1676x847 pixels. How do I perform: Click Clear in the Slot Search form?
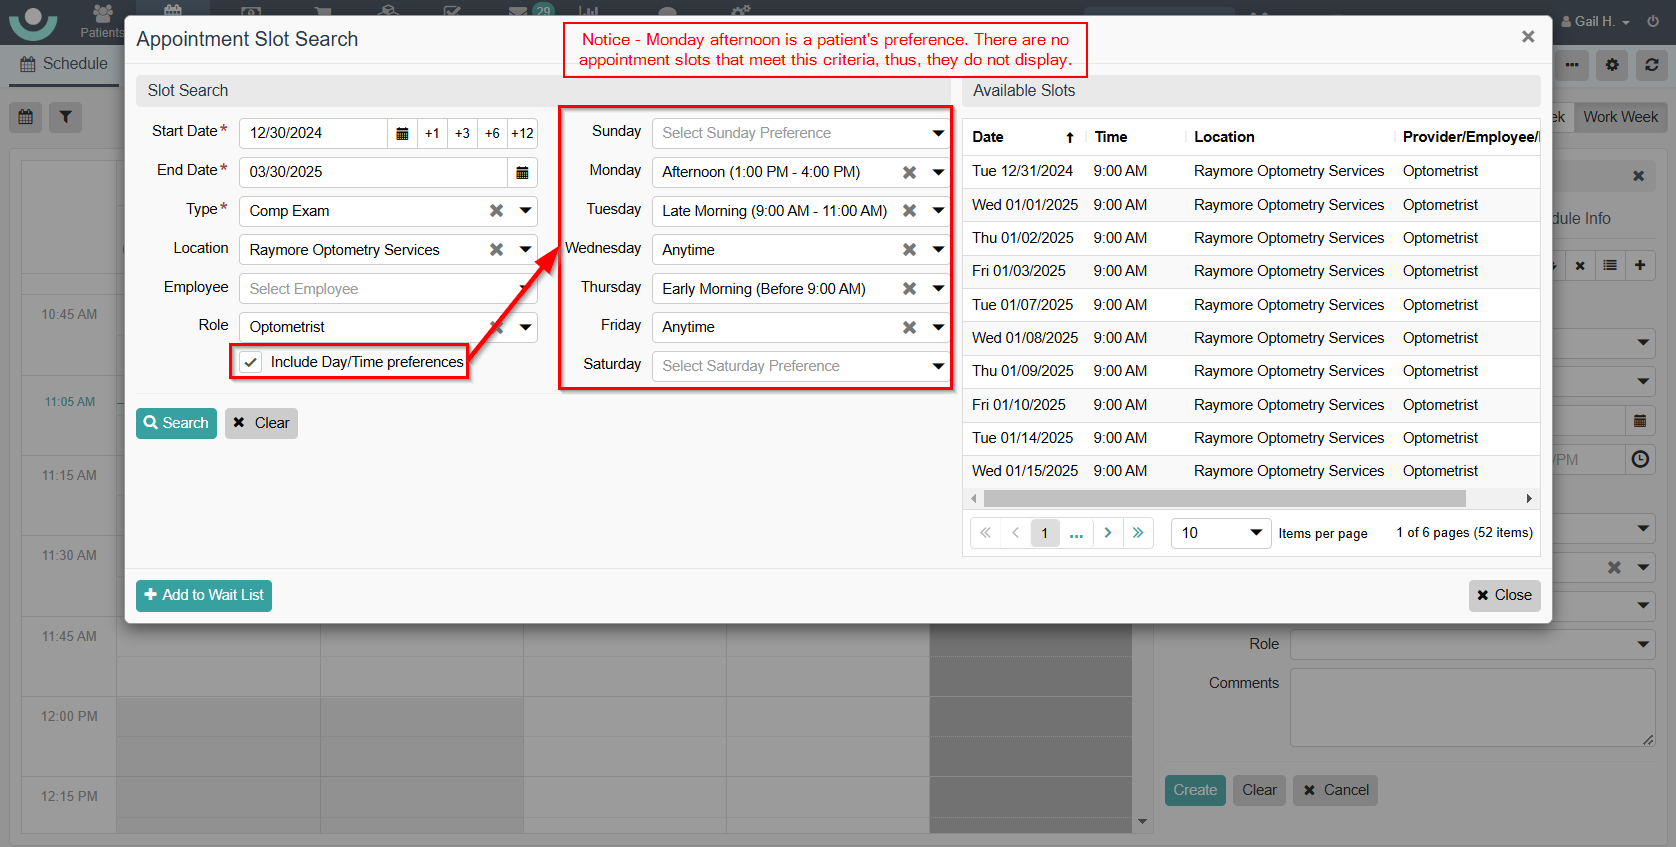[x=261, y=423]
